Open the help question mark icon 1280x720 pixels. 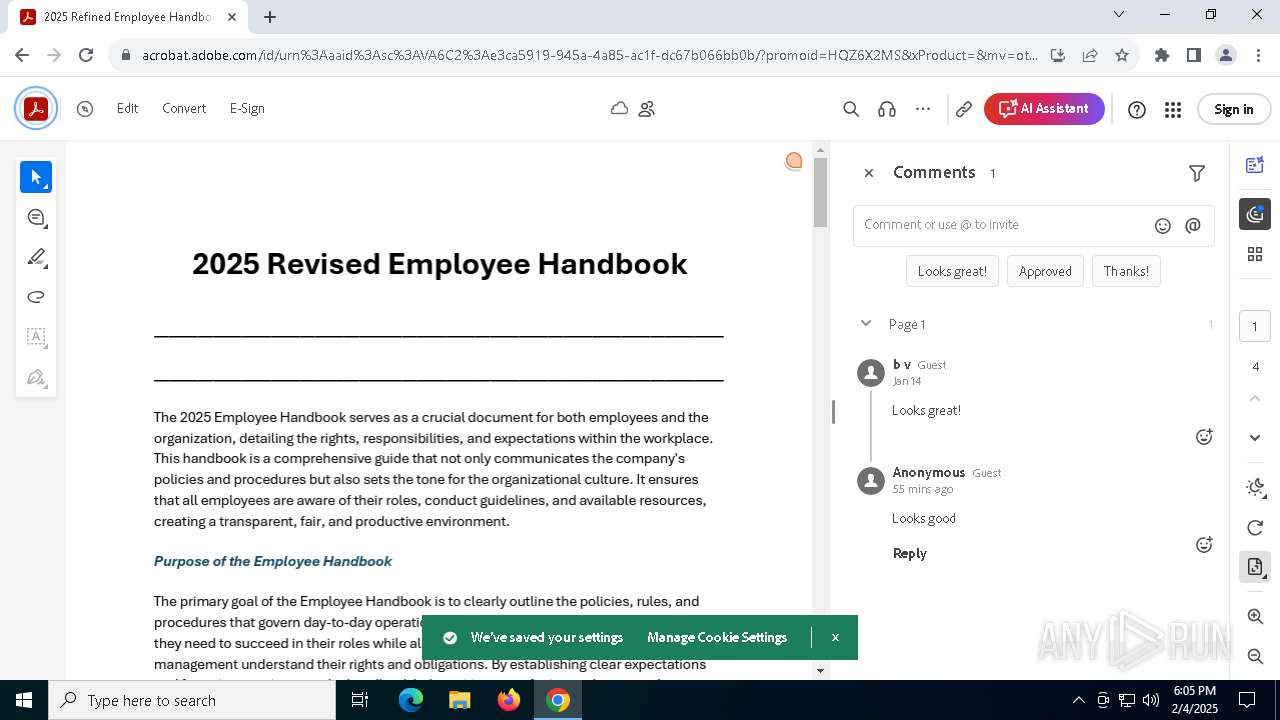[1137, 110]
